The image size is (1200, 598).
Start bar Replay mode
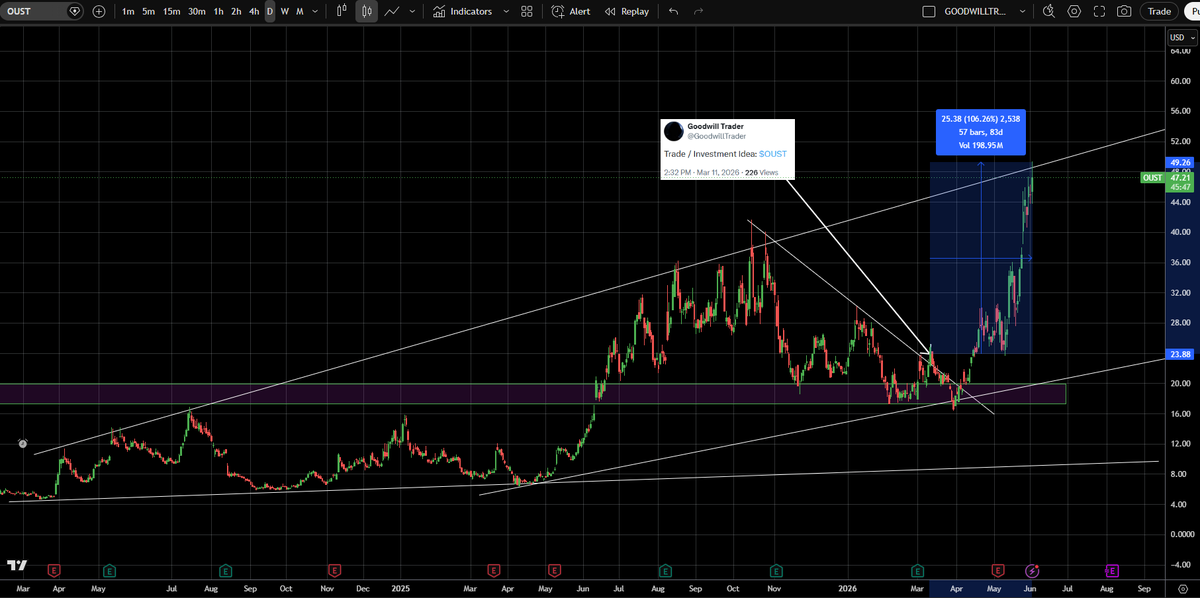(x=625, y=12)
